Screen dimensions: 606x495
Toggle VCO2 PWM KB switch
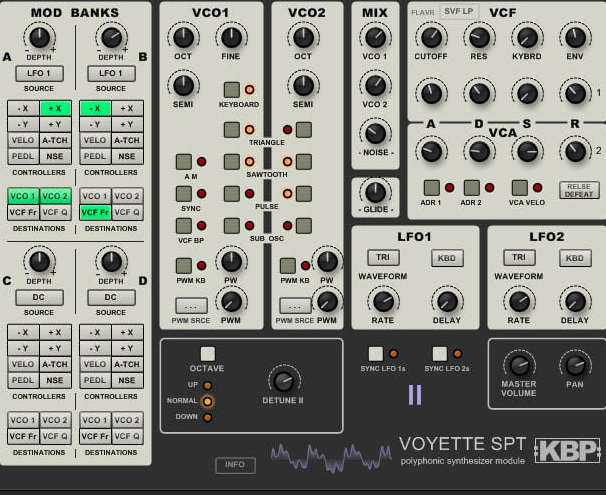(288, 266)
